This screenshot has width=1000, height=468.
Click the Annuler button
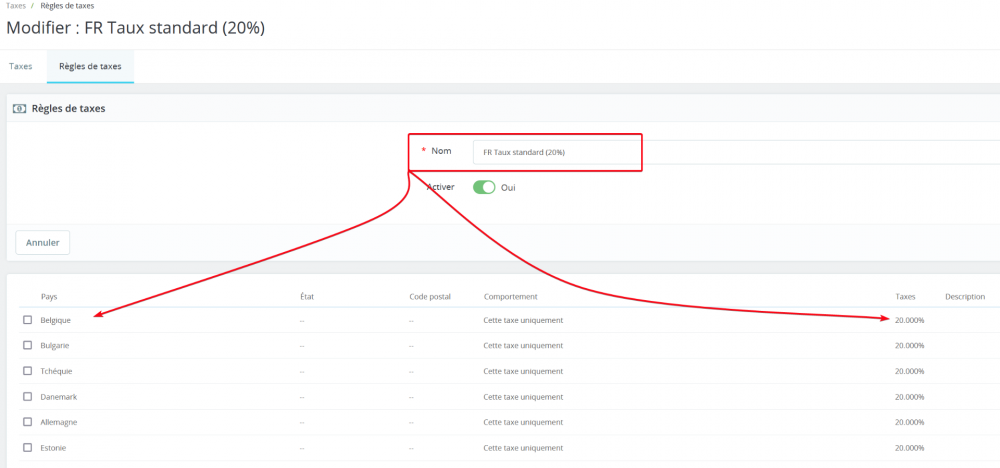click(43, 243)
